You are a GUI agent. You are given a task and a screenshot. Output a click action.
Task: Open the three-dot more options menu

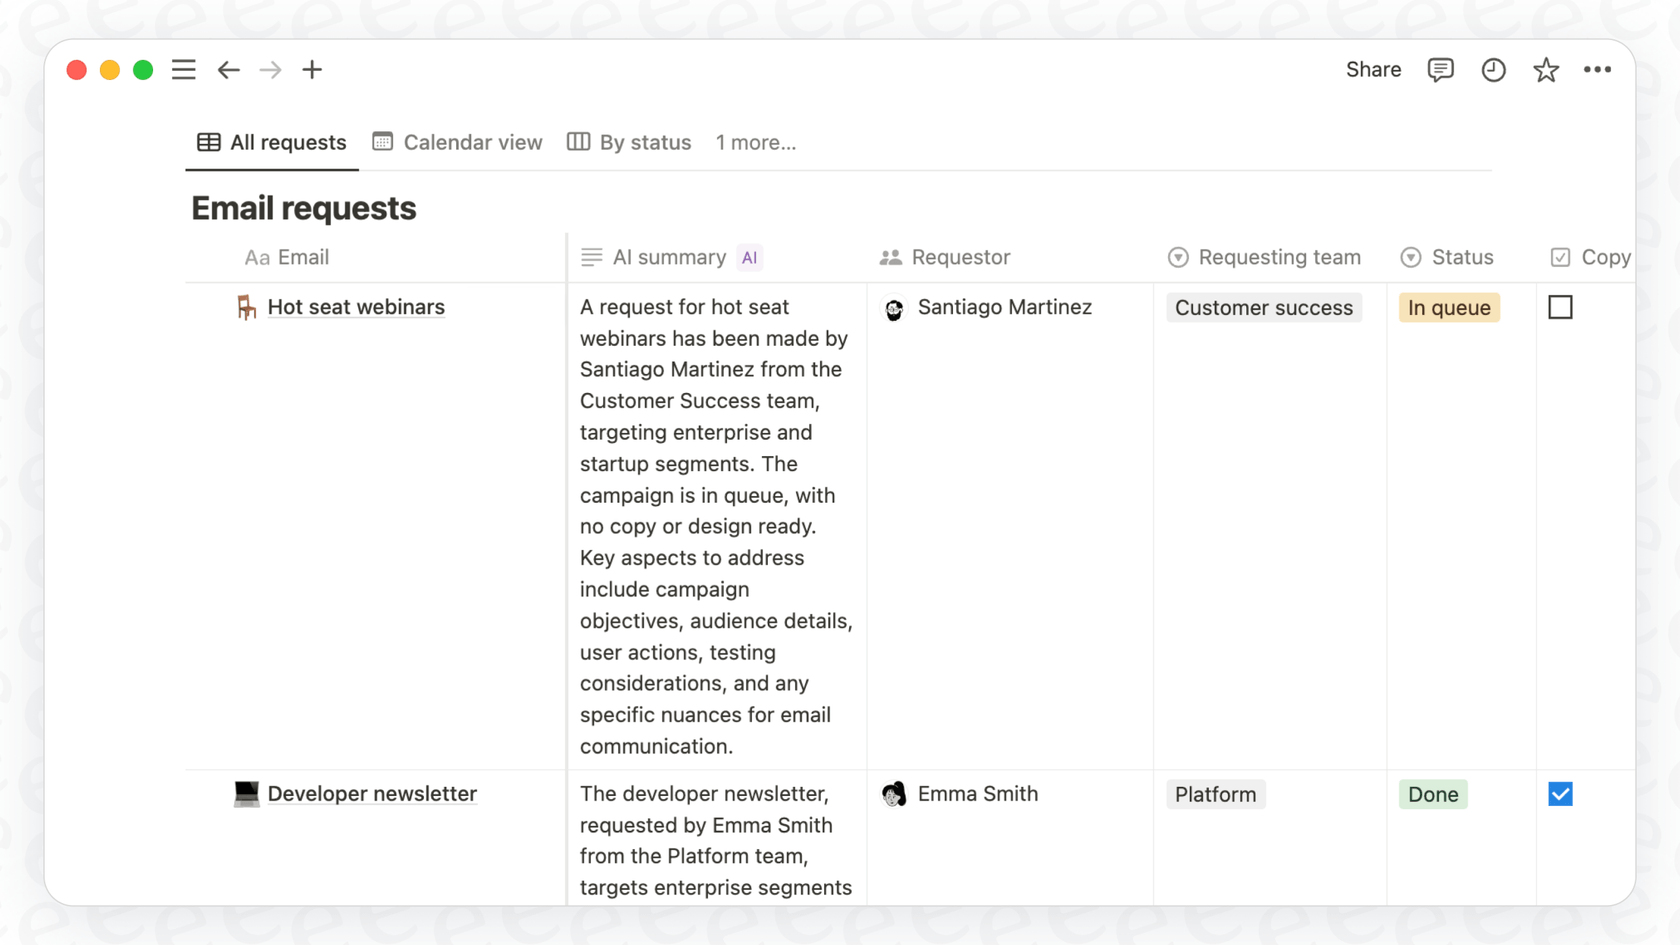point(1597,70)
